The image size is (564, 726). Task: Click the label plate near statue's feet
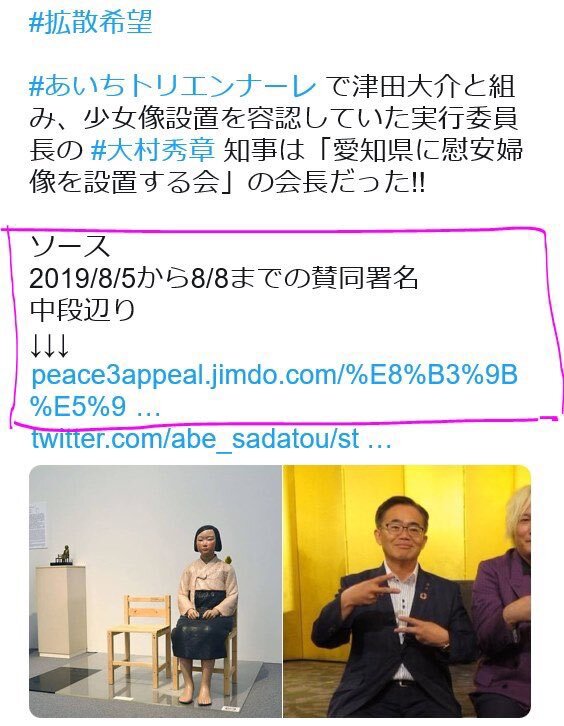click(230, 708)
